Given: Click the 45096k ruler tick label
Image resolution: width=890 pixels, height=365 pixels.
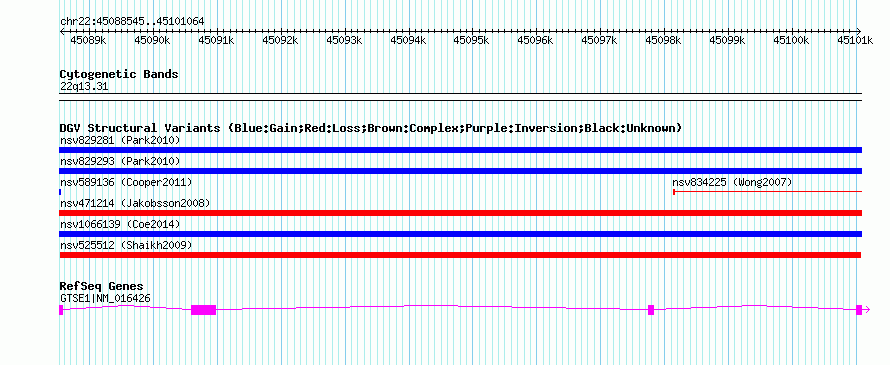Looking at the screenshot, I should tap(536, 40).
